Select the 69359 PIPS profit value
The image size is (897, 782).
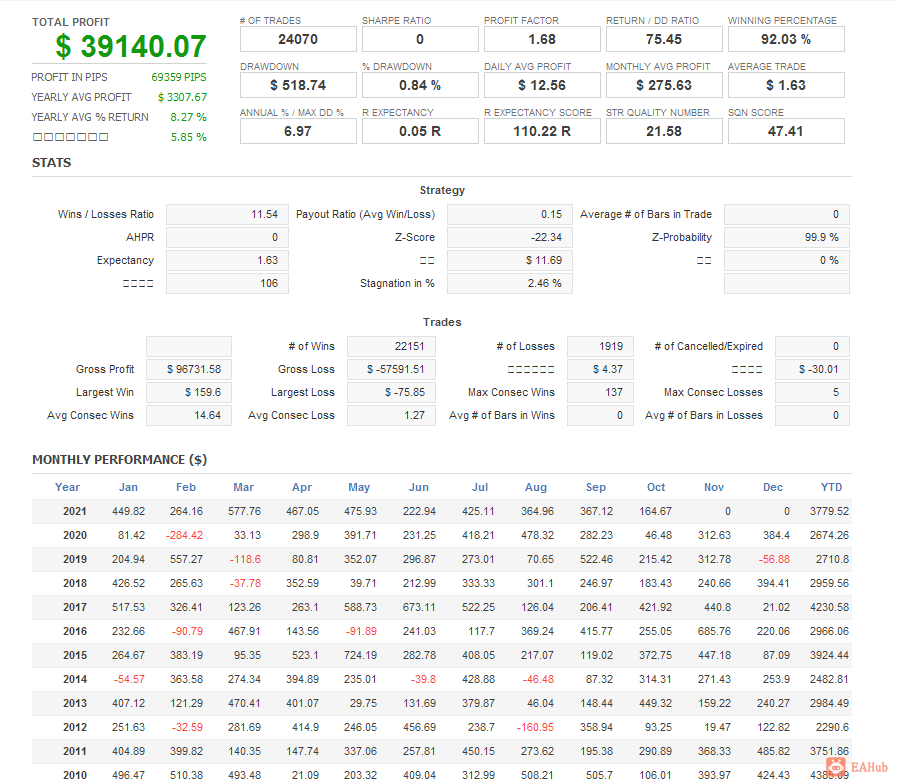click(x=178, y=77)
